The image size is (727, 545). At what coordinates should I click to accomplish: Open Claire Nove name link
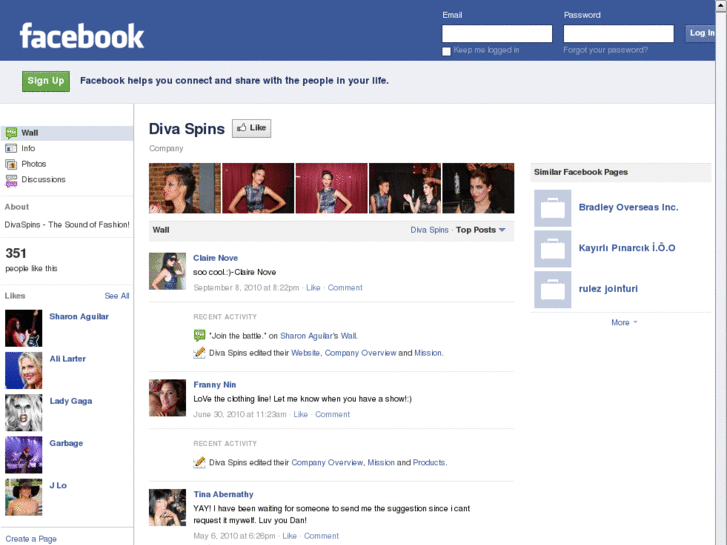tap(216, 258)
